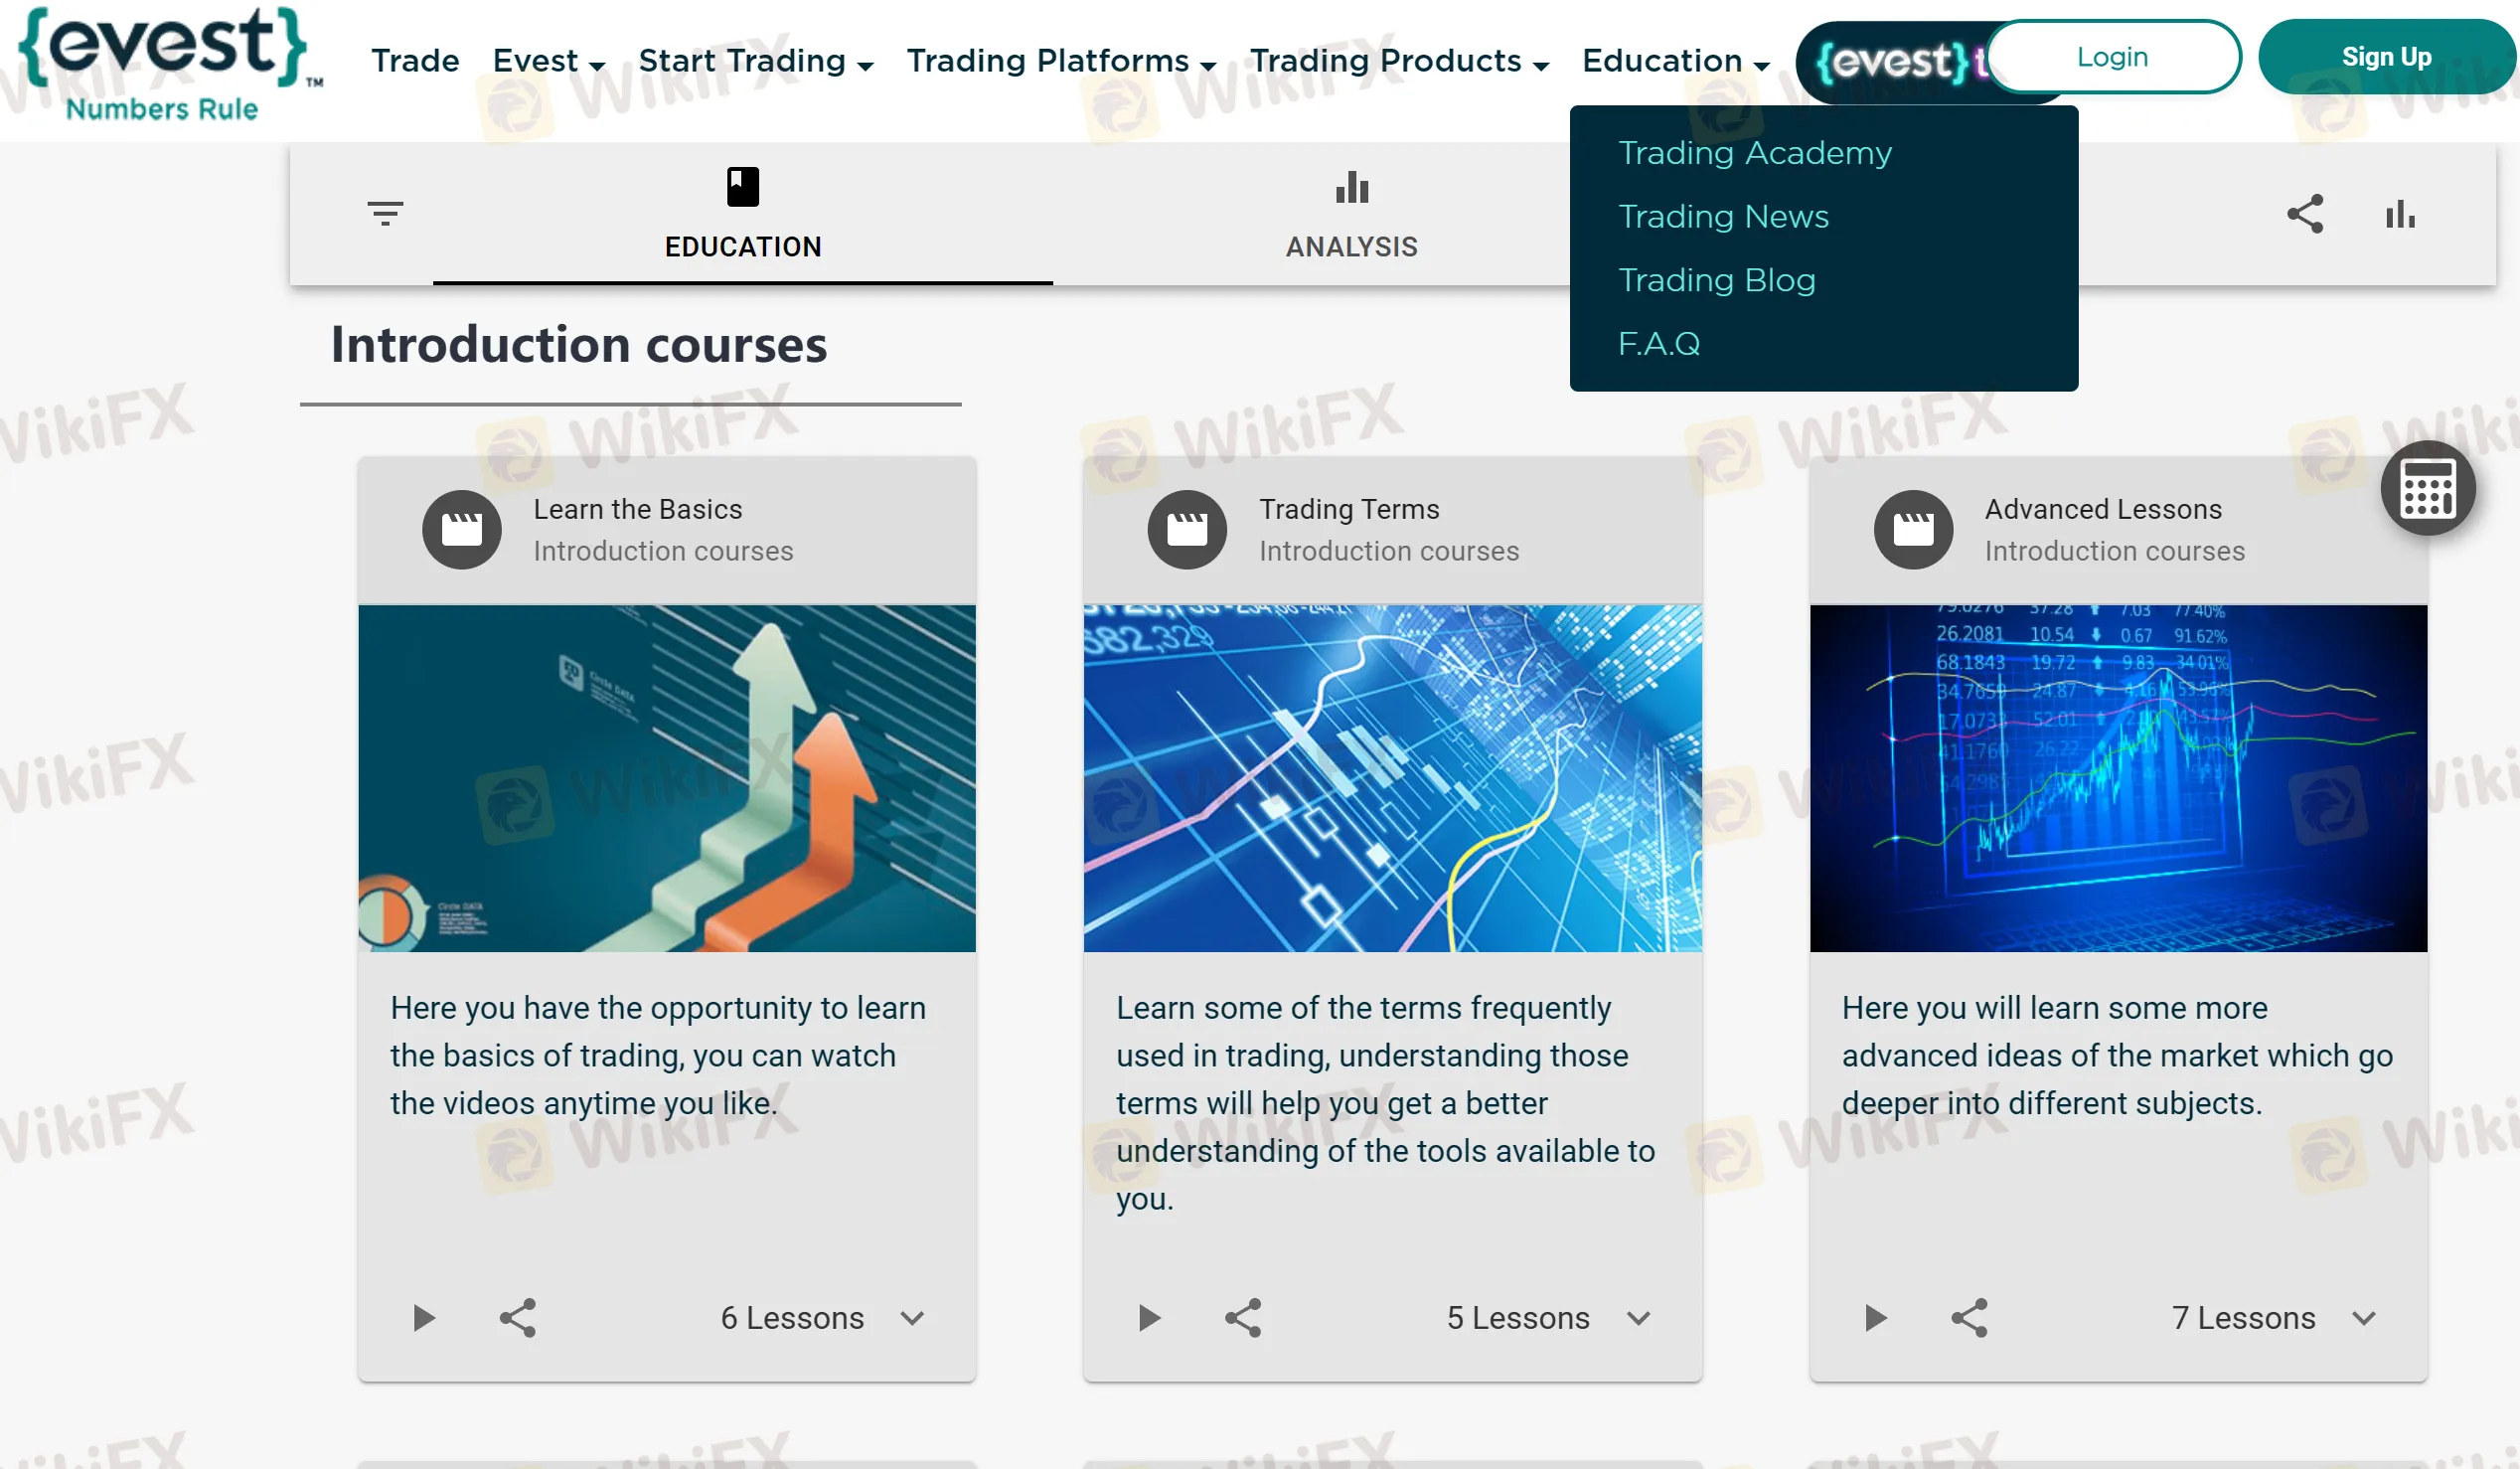Image resolution: width=2520 pixels, height=1469 pixels.
Task: Expand the 7 Lessons chevron
Action: click(2363, 1318)
